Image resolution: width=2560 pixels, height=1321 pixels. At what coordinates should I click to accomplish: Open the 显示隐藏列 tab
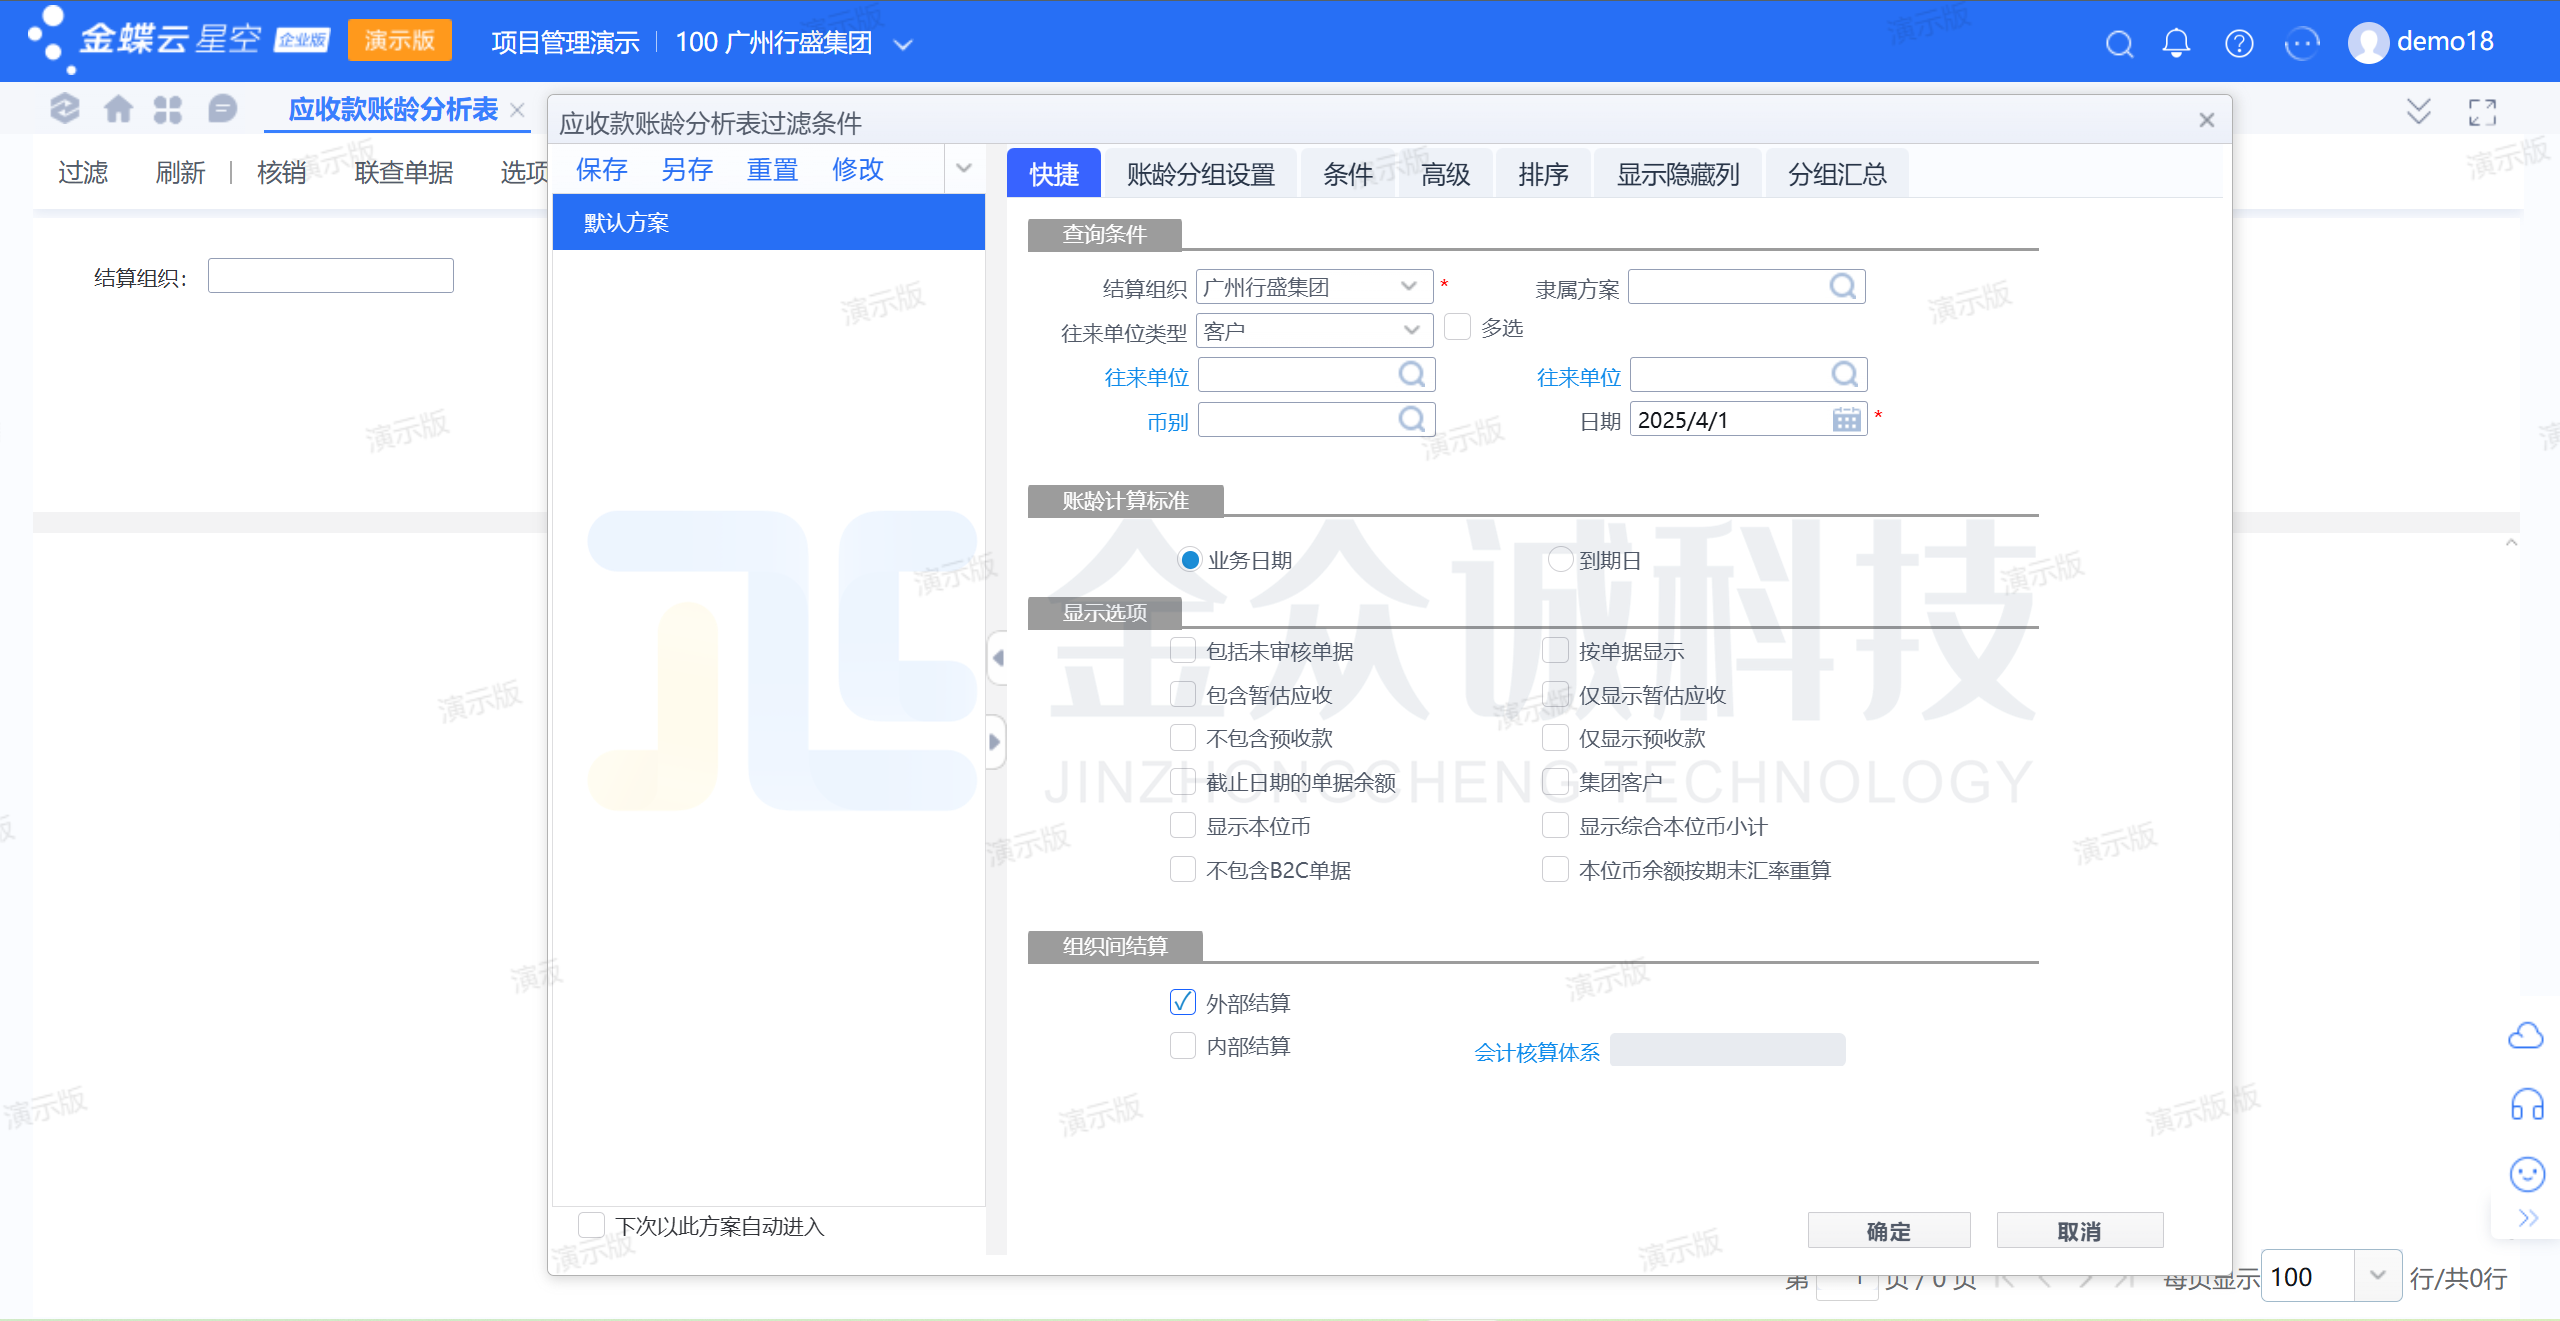coord(1678,174)
